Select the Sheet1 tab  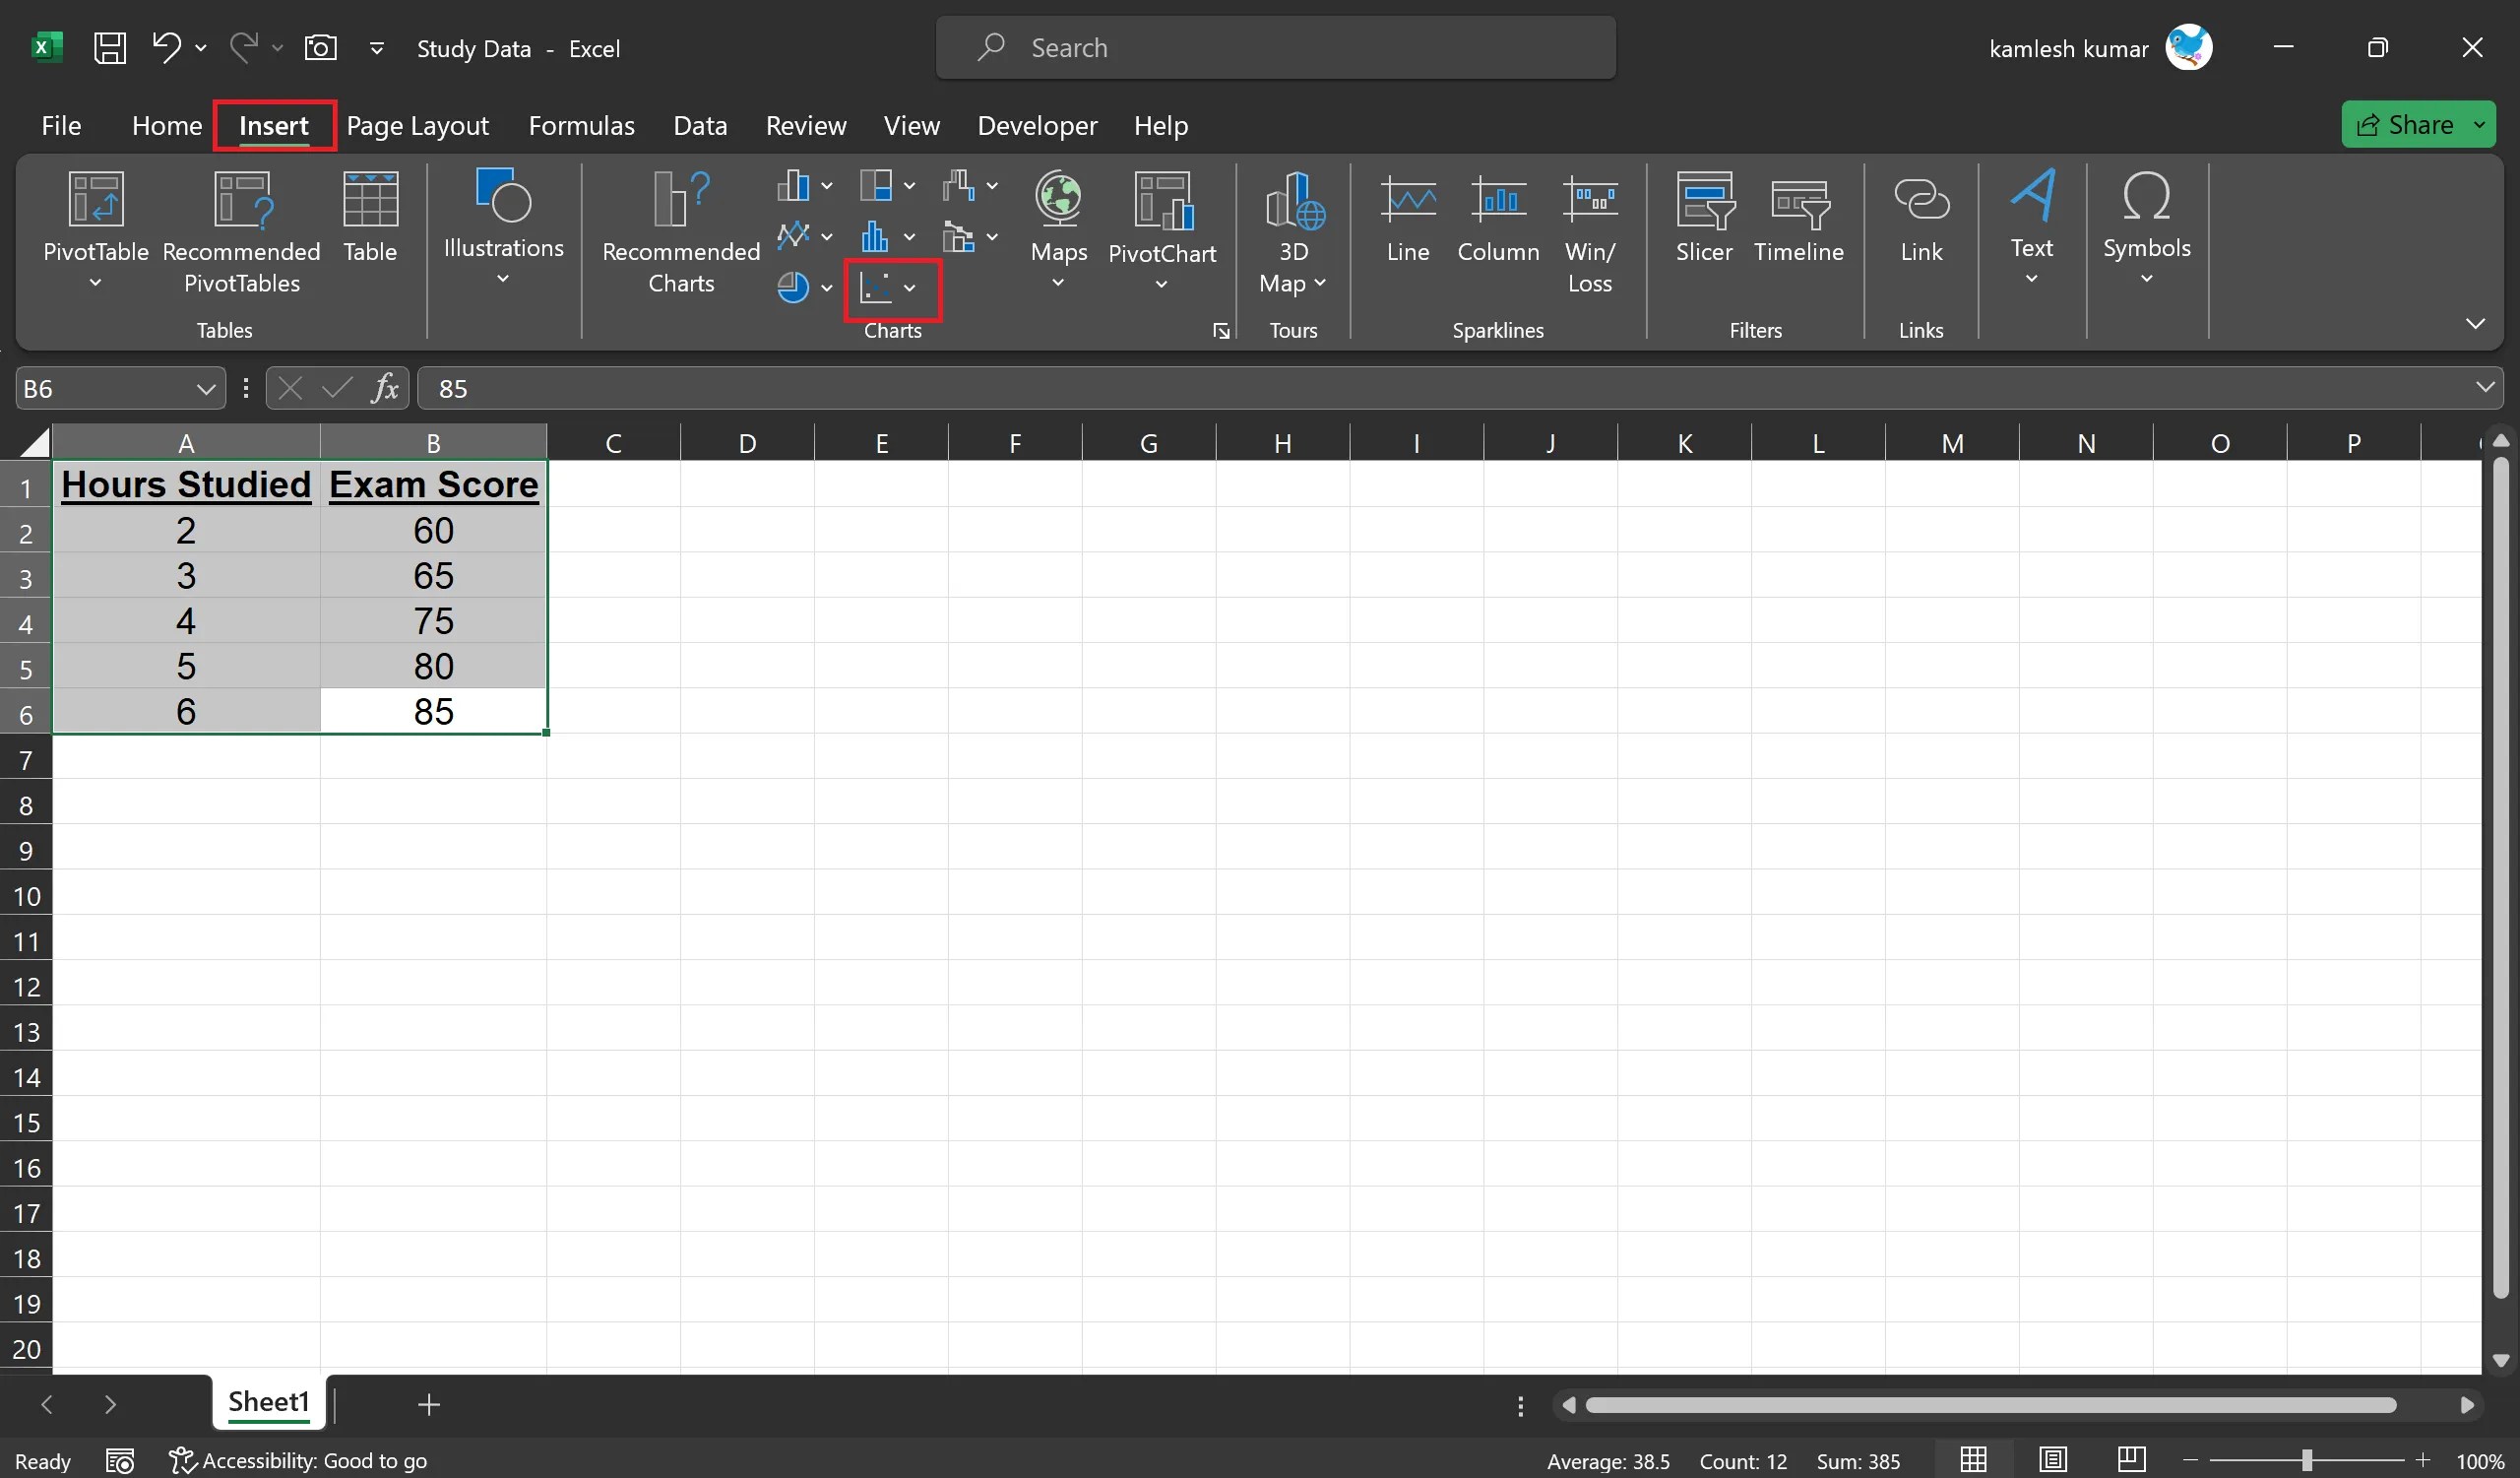pyautogui.click(x=266, y=1402)
